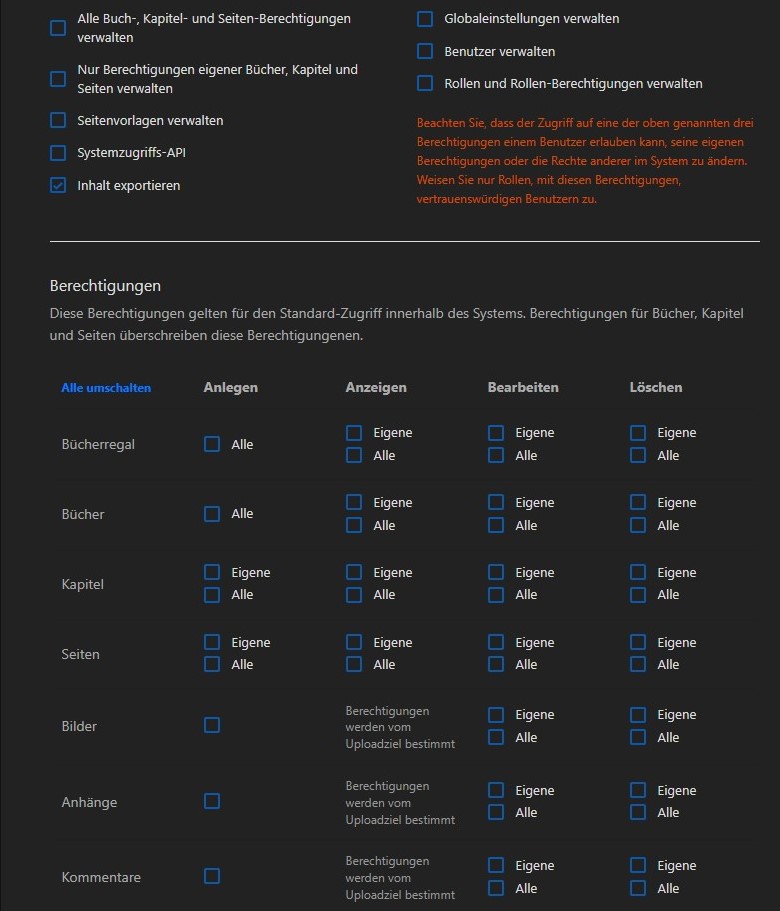
Task: Check Anzeigen "Eigene" for Bücherregal
Action: click(x=354, y=432)
